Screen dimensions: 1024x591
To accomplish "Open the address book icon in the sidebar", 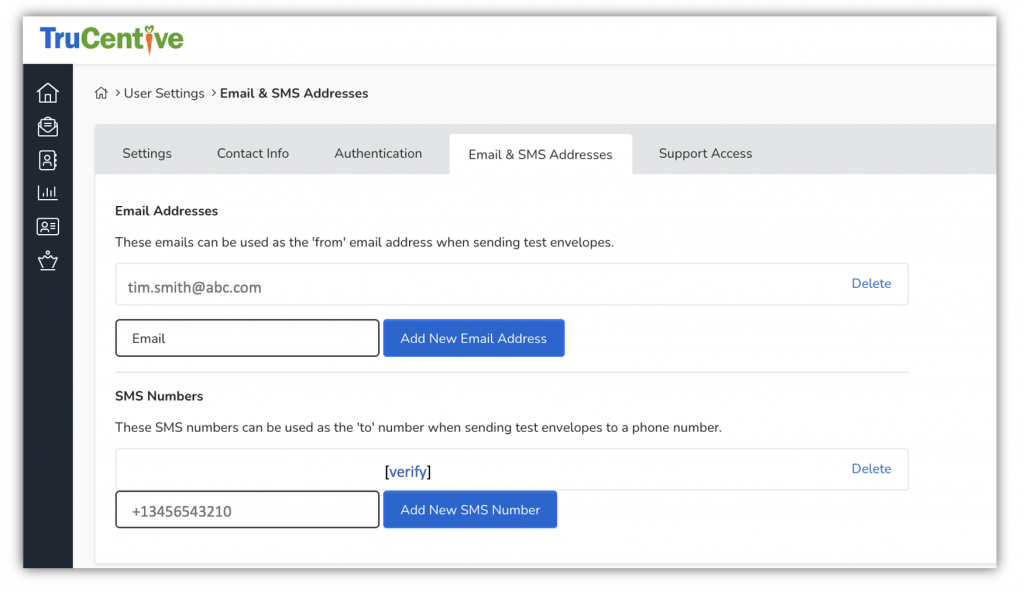I will (47, 160).
